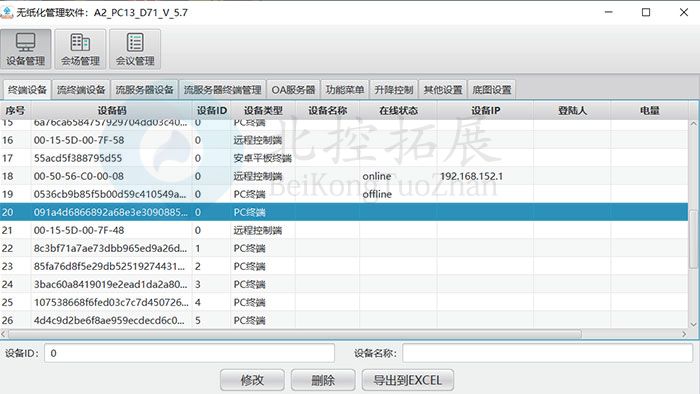The width and height of the screenshot is (700, 394).
Task: Switch to the 流终端设备 tab
Action: pyautogui.click(x=81, y=90)
